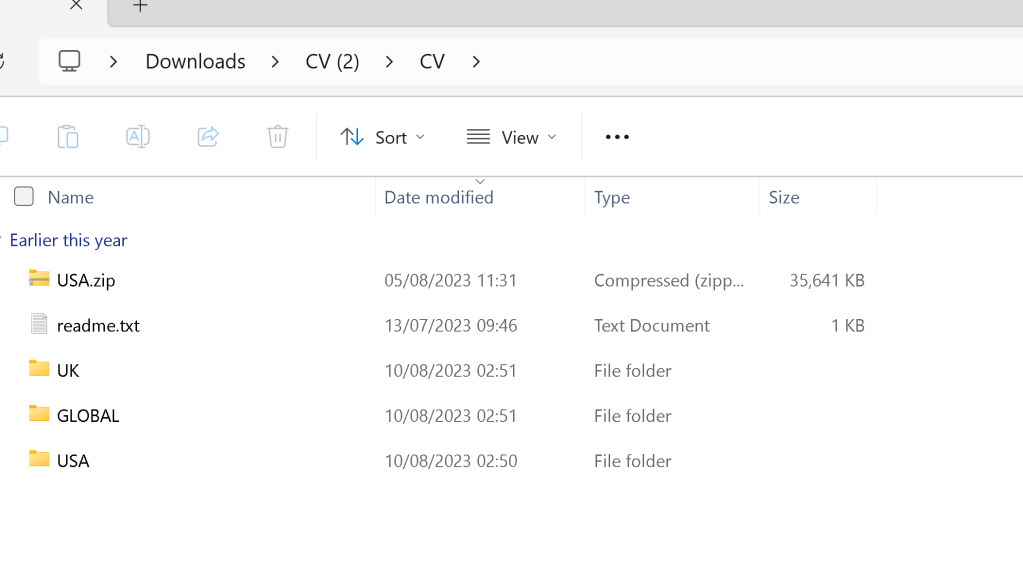Click the date modified of UK folder

pos(451,370)
